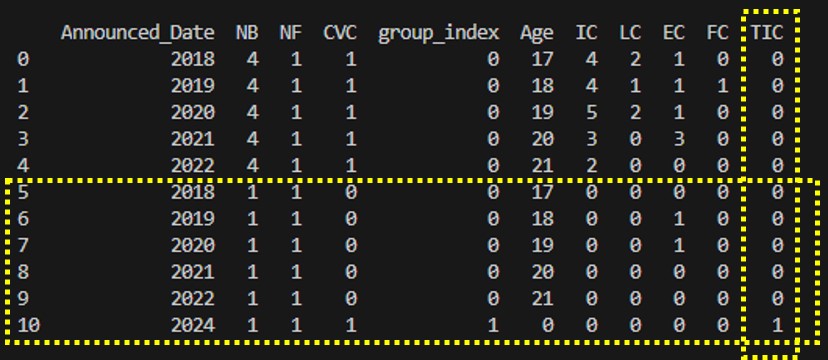The height and width of the screenshot is (360, 828).
Task: Click Announced_Date 2018 in row 0
Action: (193, 60)
